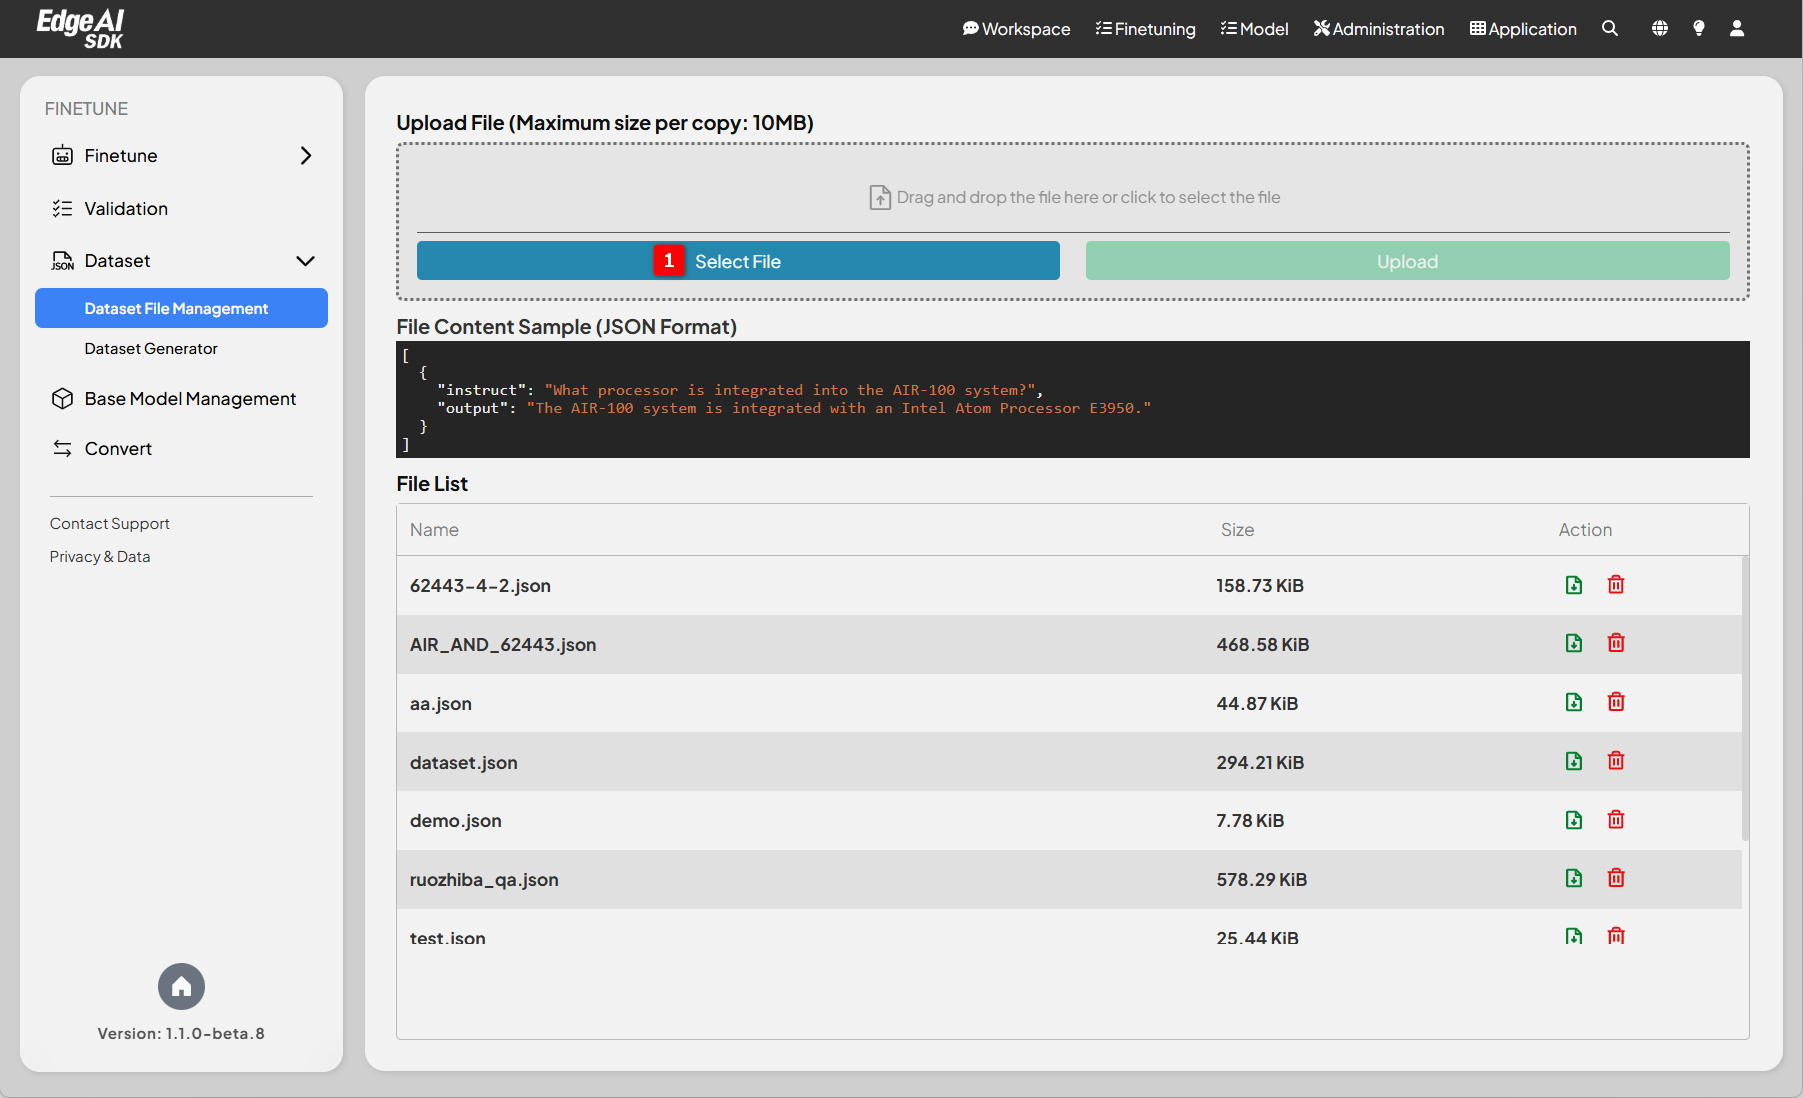Click the Select File button
The image size is (1803, 1098).
click(737, 260)
